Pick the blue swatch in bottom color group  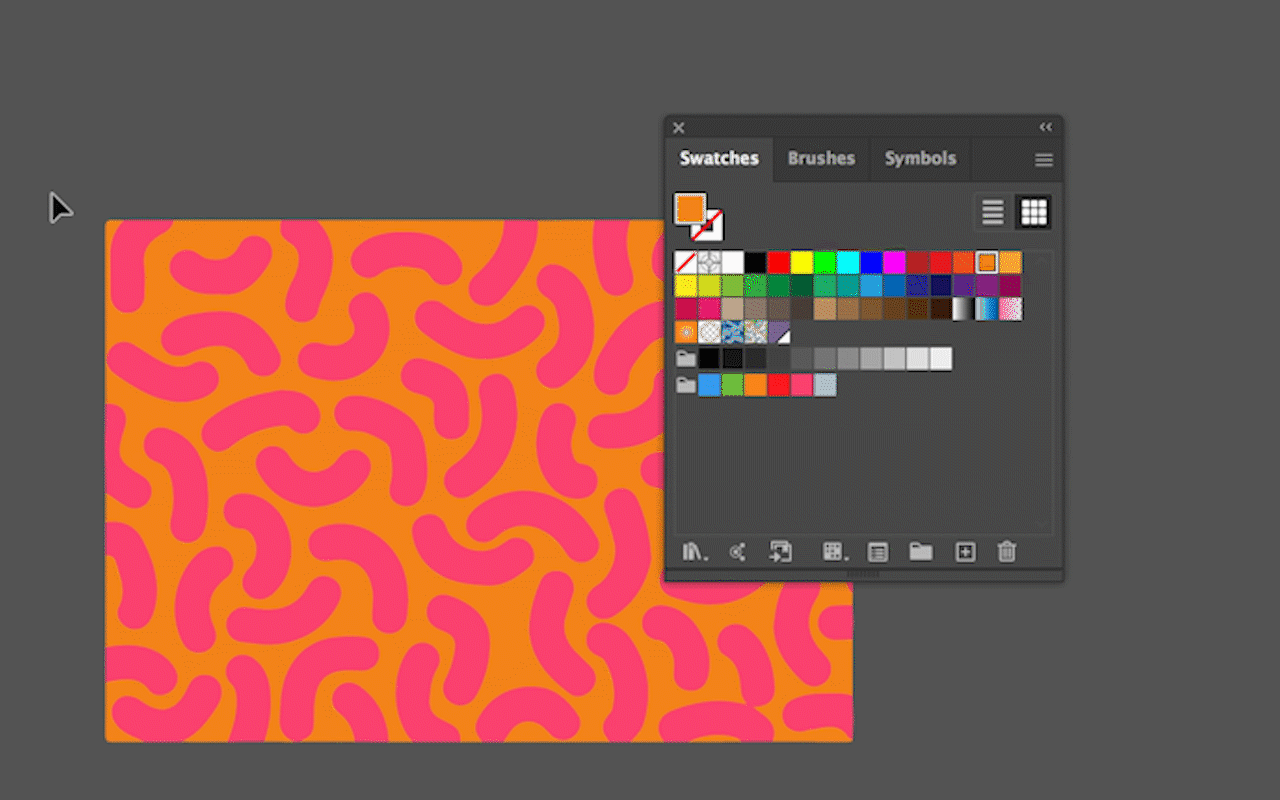(x=709, y=385)
